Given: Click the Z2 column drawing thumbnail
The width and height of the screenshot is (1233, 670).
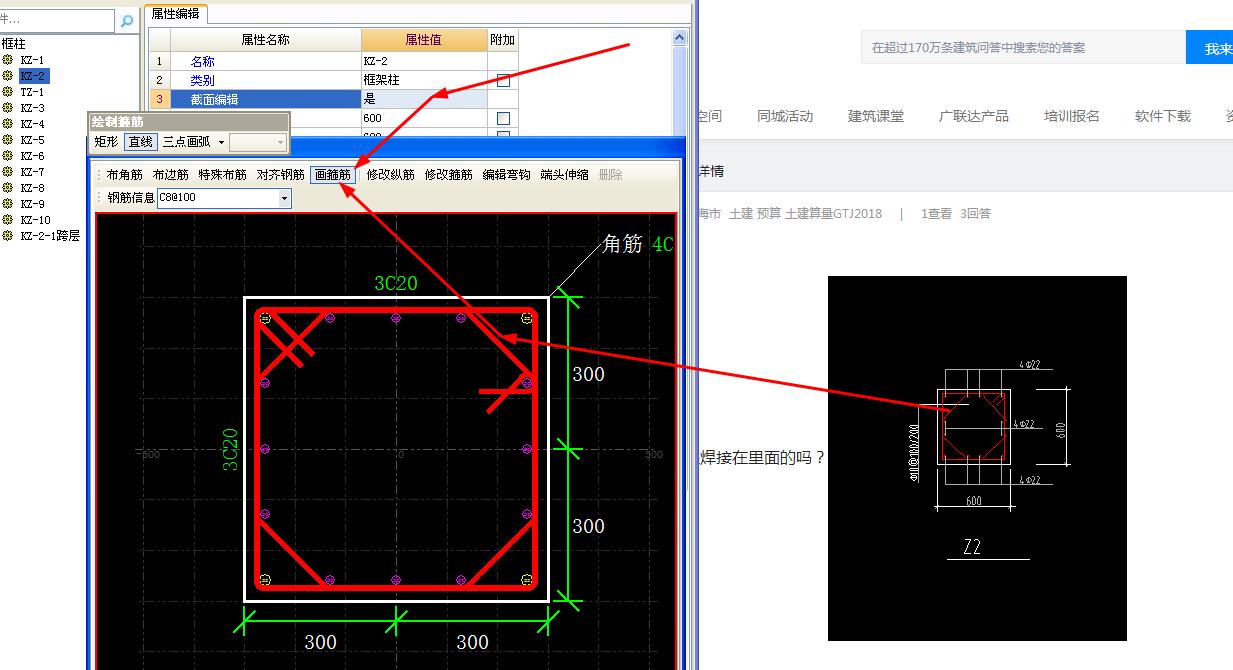Looking at the screenshot, I should [x=977, y=458].
